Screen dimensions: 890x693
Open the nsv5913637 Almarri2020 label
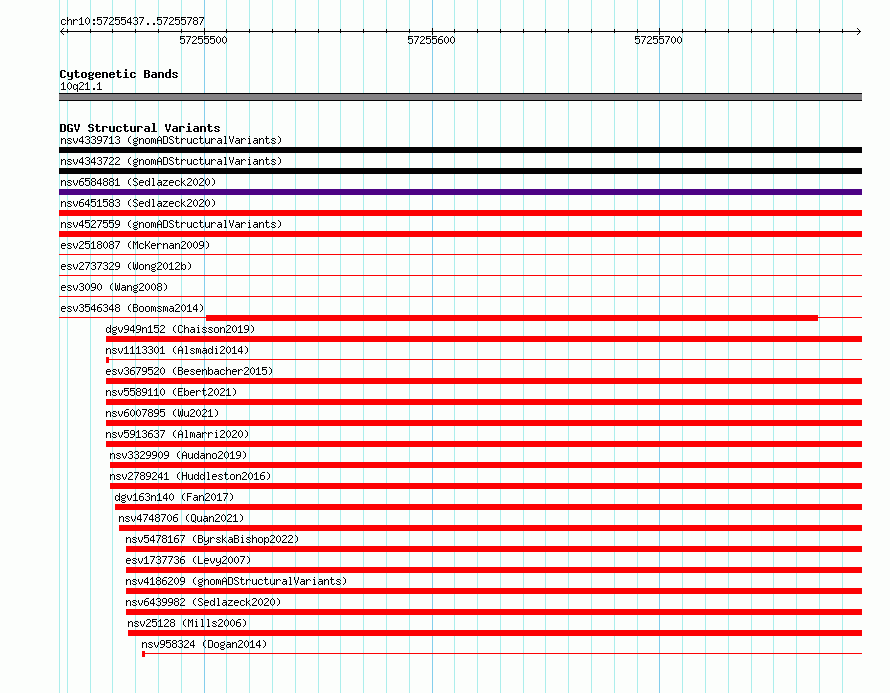pos(177,434)
